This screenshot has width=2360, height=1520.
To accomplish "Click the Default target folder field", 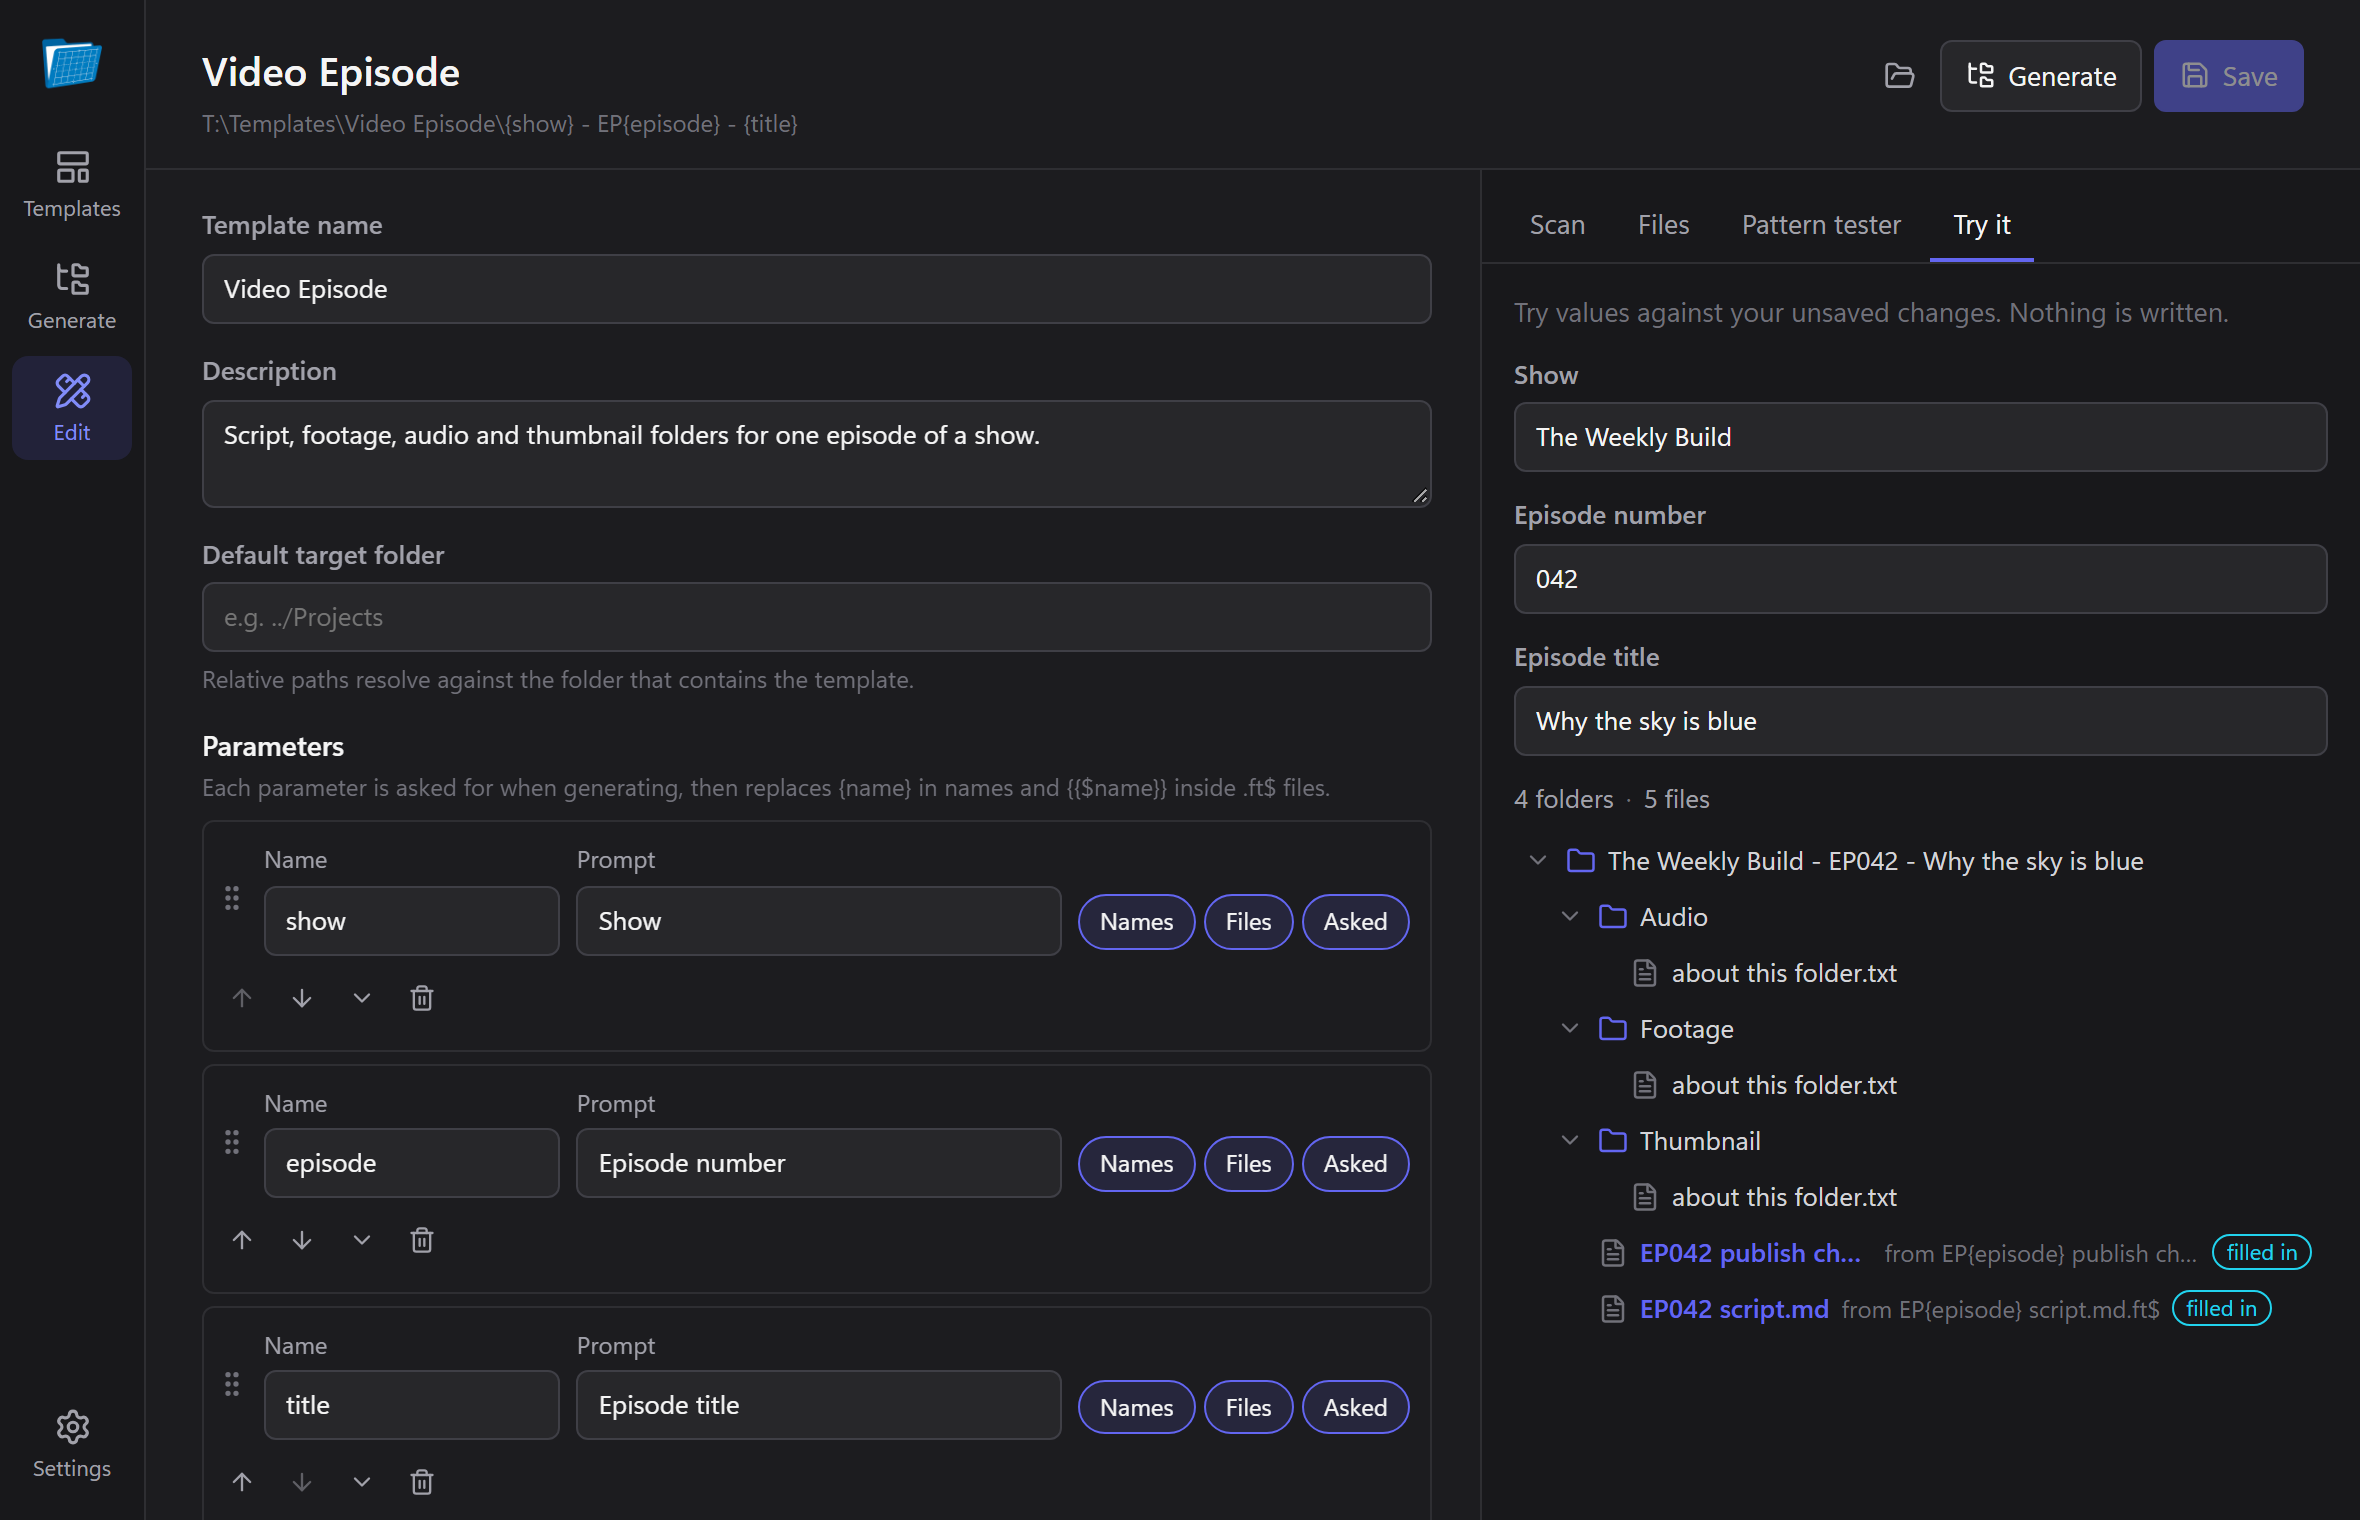I will point(816,617).
